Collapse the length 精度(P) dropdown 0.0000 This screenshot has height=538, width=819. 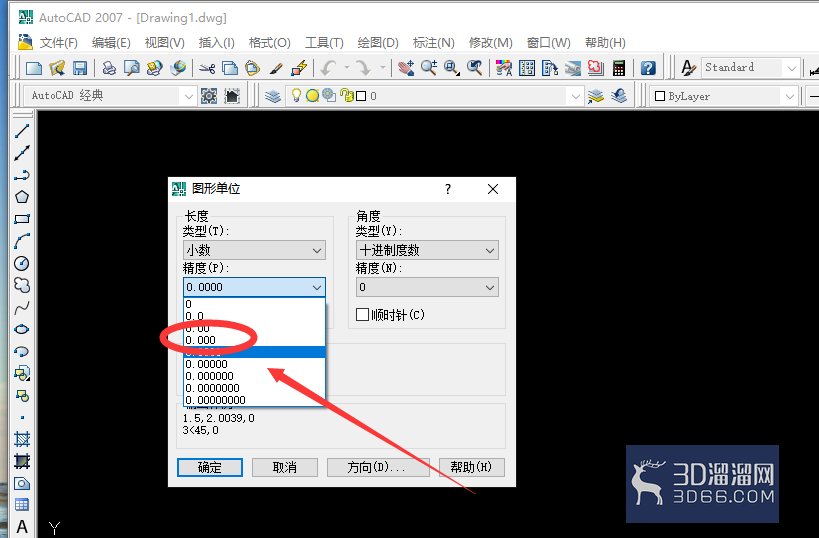pyautogui.click(x=254, y=287)
